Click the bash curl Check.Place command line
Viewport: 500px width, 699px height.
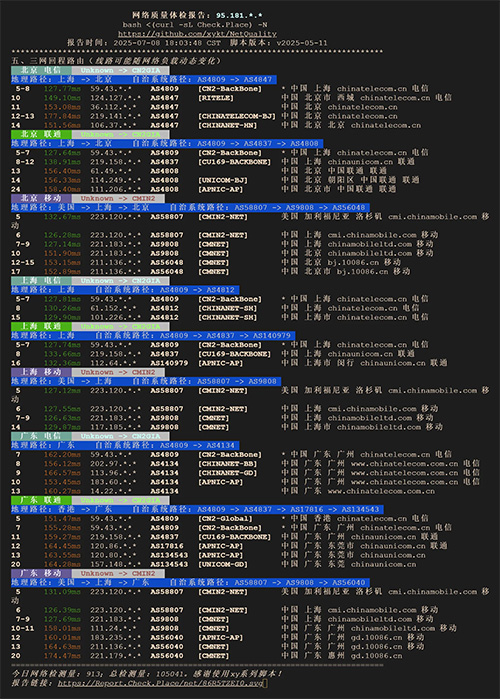[195, 25]
